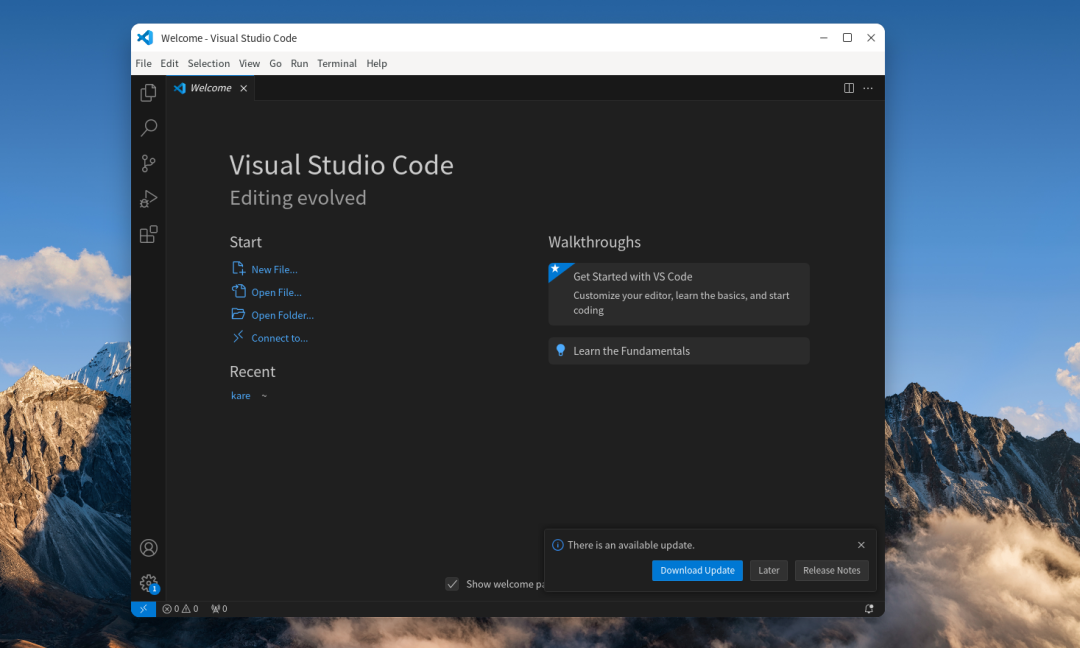Click the Accounts icon in activity bar
This screenshot has height=648, width=1080.
pos(148,548)
